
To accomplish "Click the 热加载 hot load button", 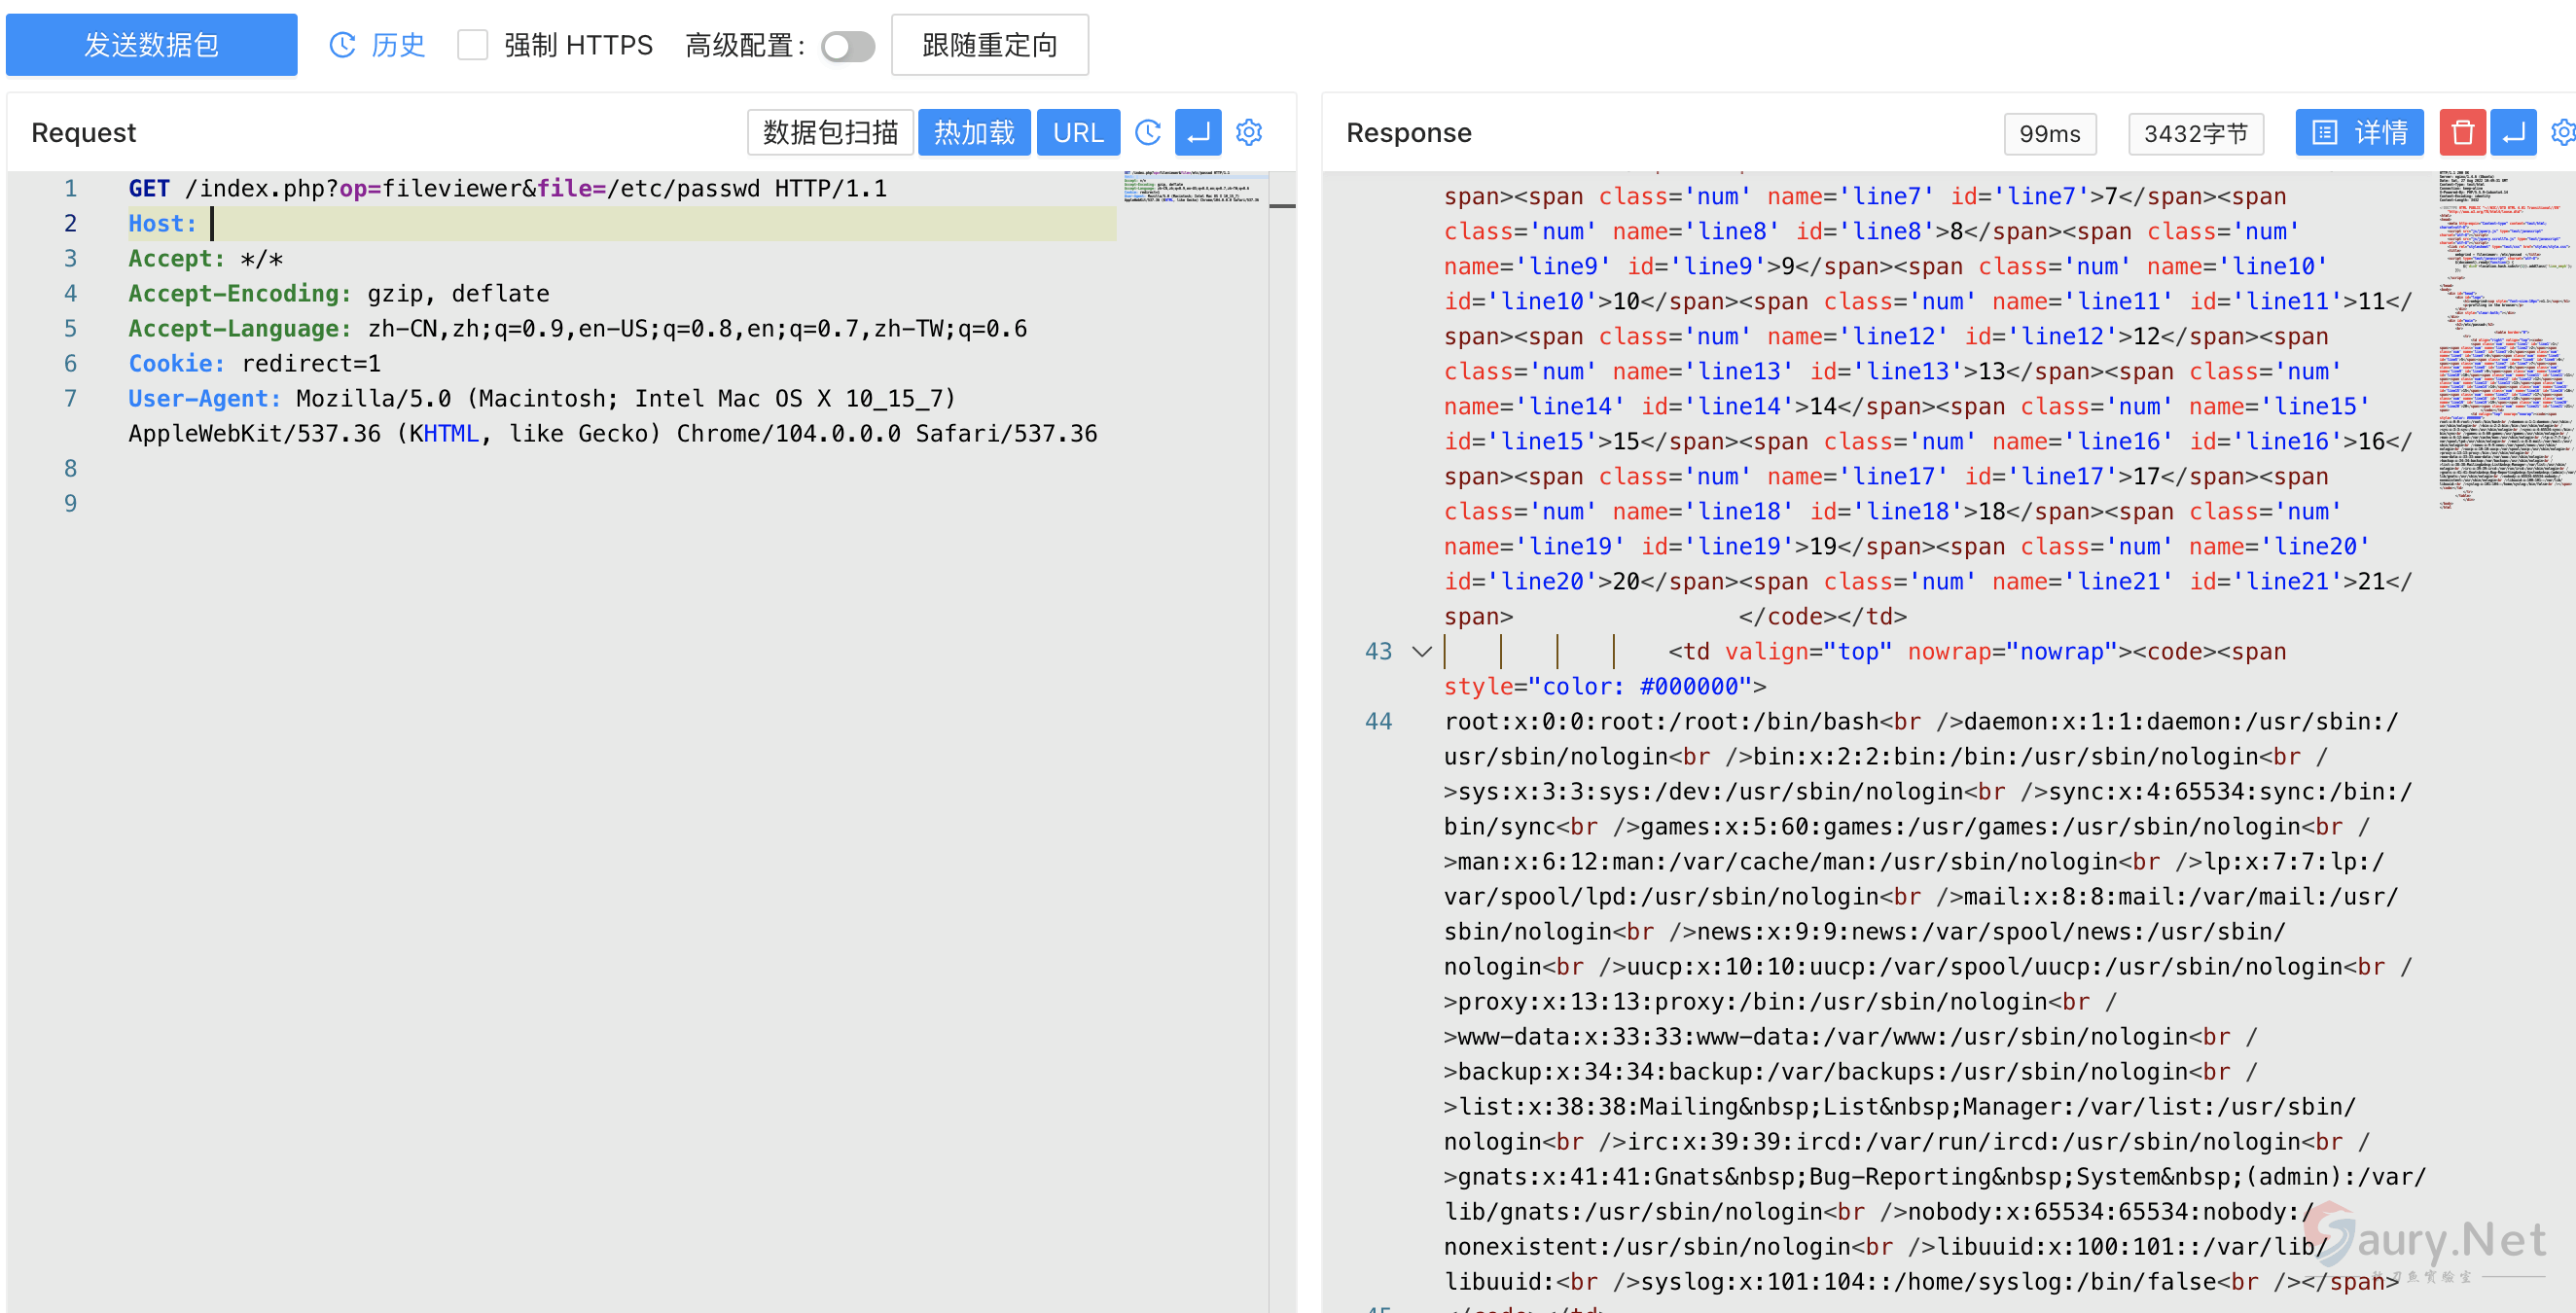I will point(974,133).
